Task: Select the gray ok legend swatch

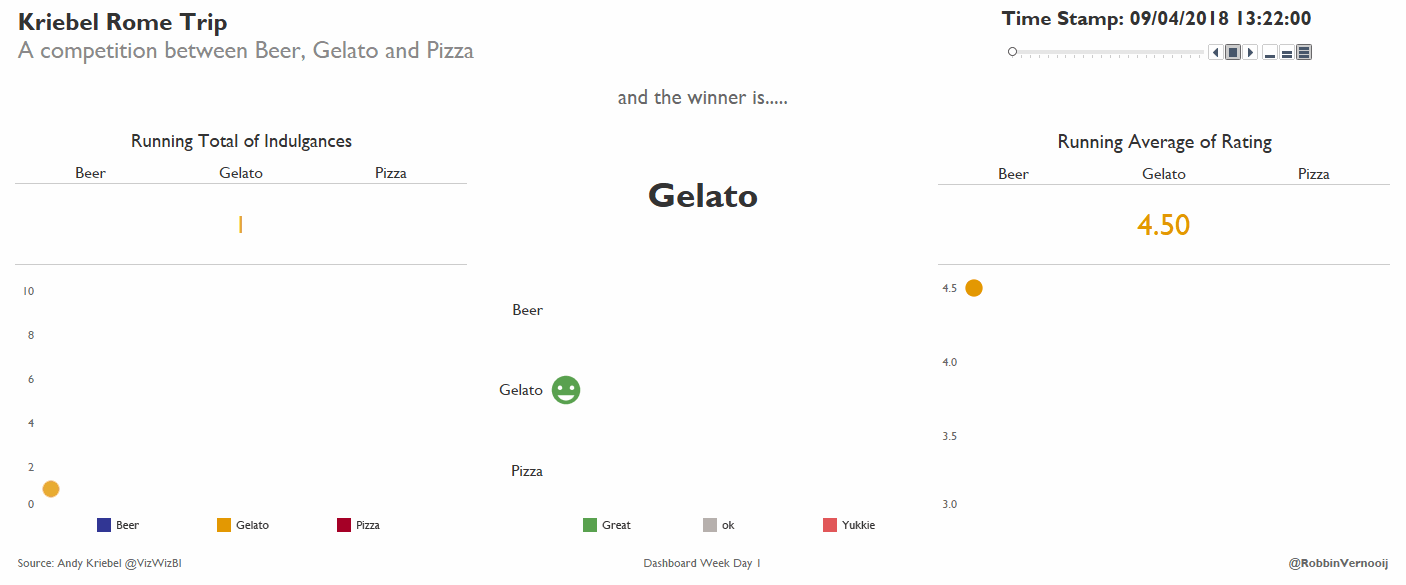Action: click(710, 525)
